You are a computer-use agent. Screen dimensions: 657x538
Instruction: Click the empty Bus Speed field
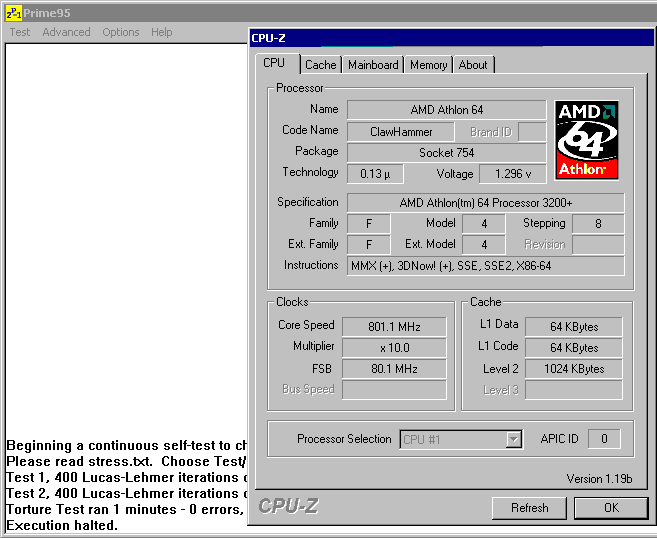394,390
